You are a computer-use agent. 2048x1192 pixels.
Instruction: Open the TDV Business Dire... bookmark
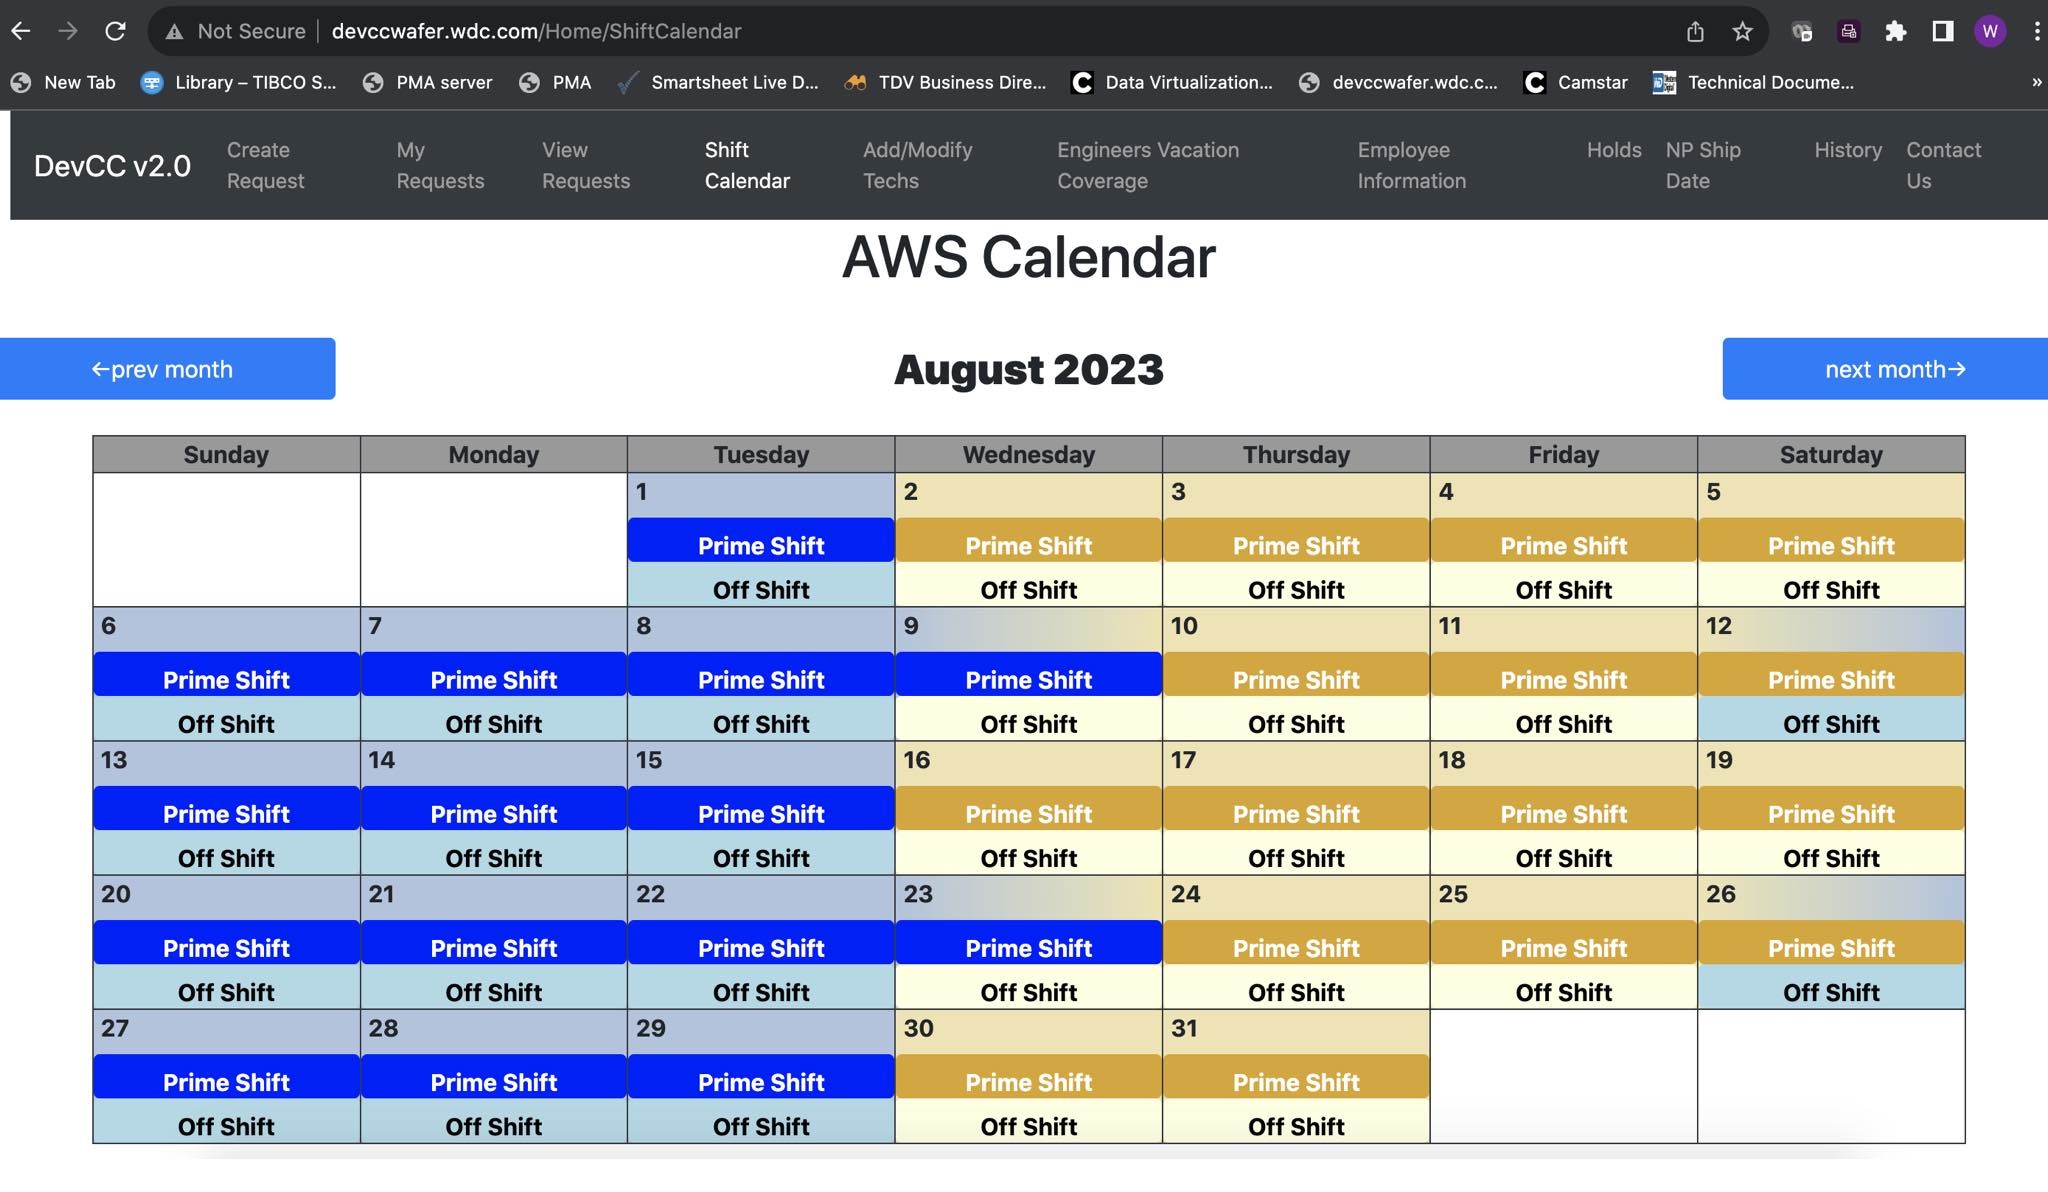(945, 83)
